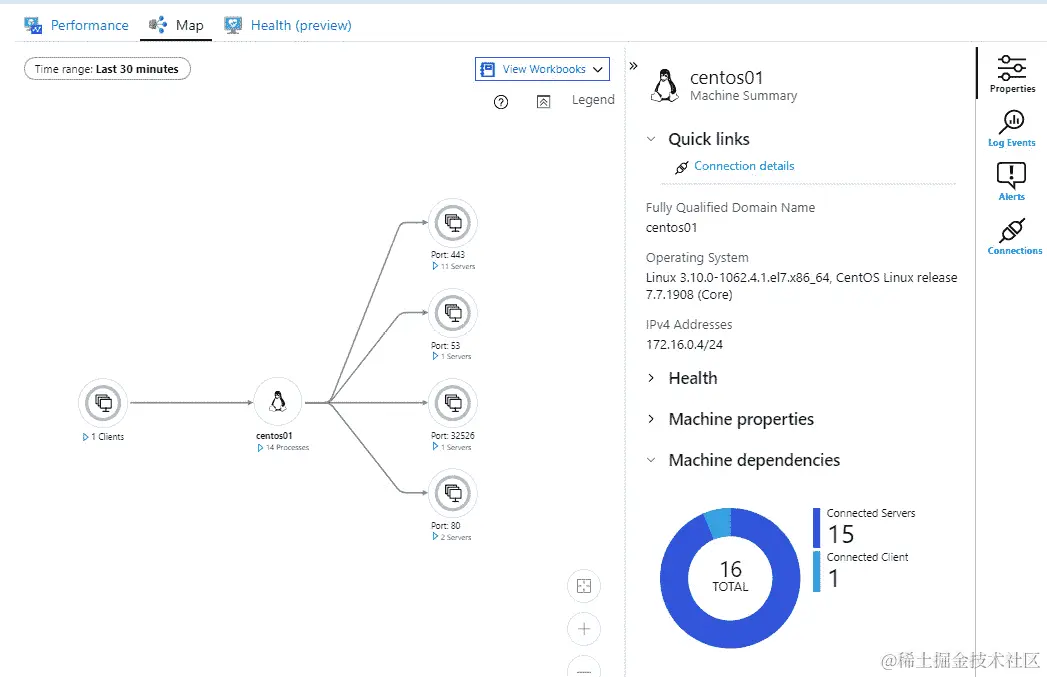Viewport: 1047px width, 677px height.
Task: Expand the 1 Servers under Port 53
Action: (435, 356)
